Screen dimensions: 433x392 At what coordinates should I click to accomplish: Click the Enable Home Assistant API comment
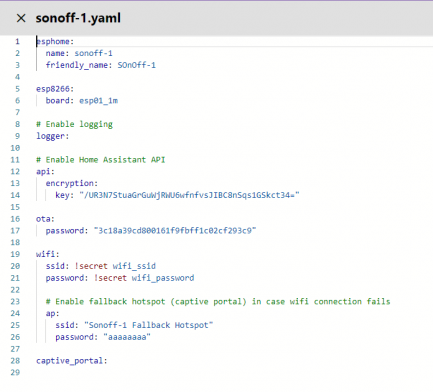click(100, 160)
